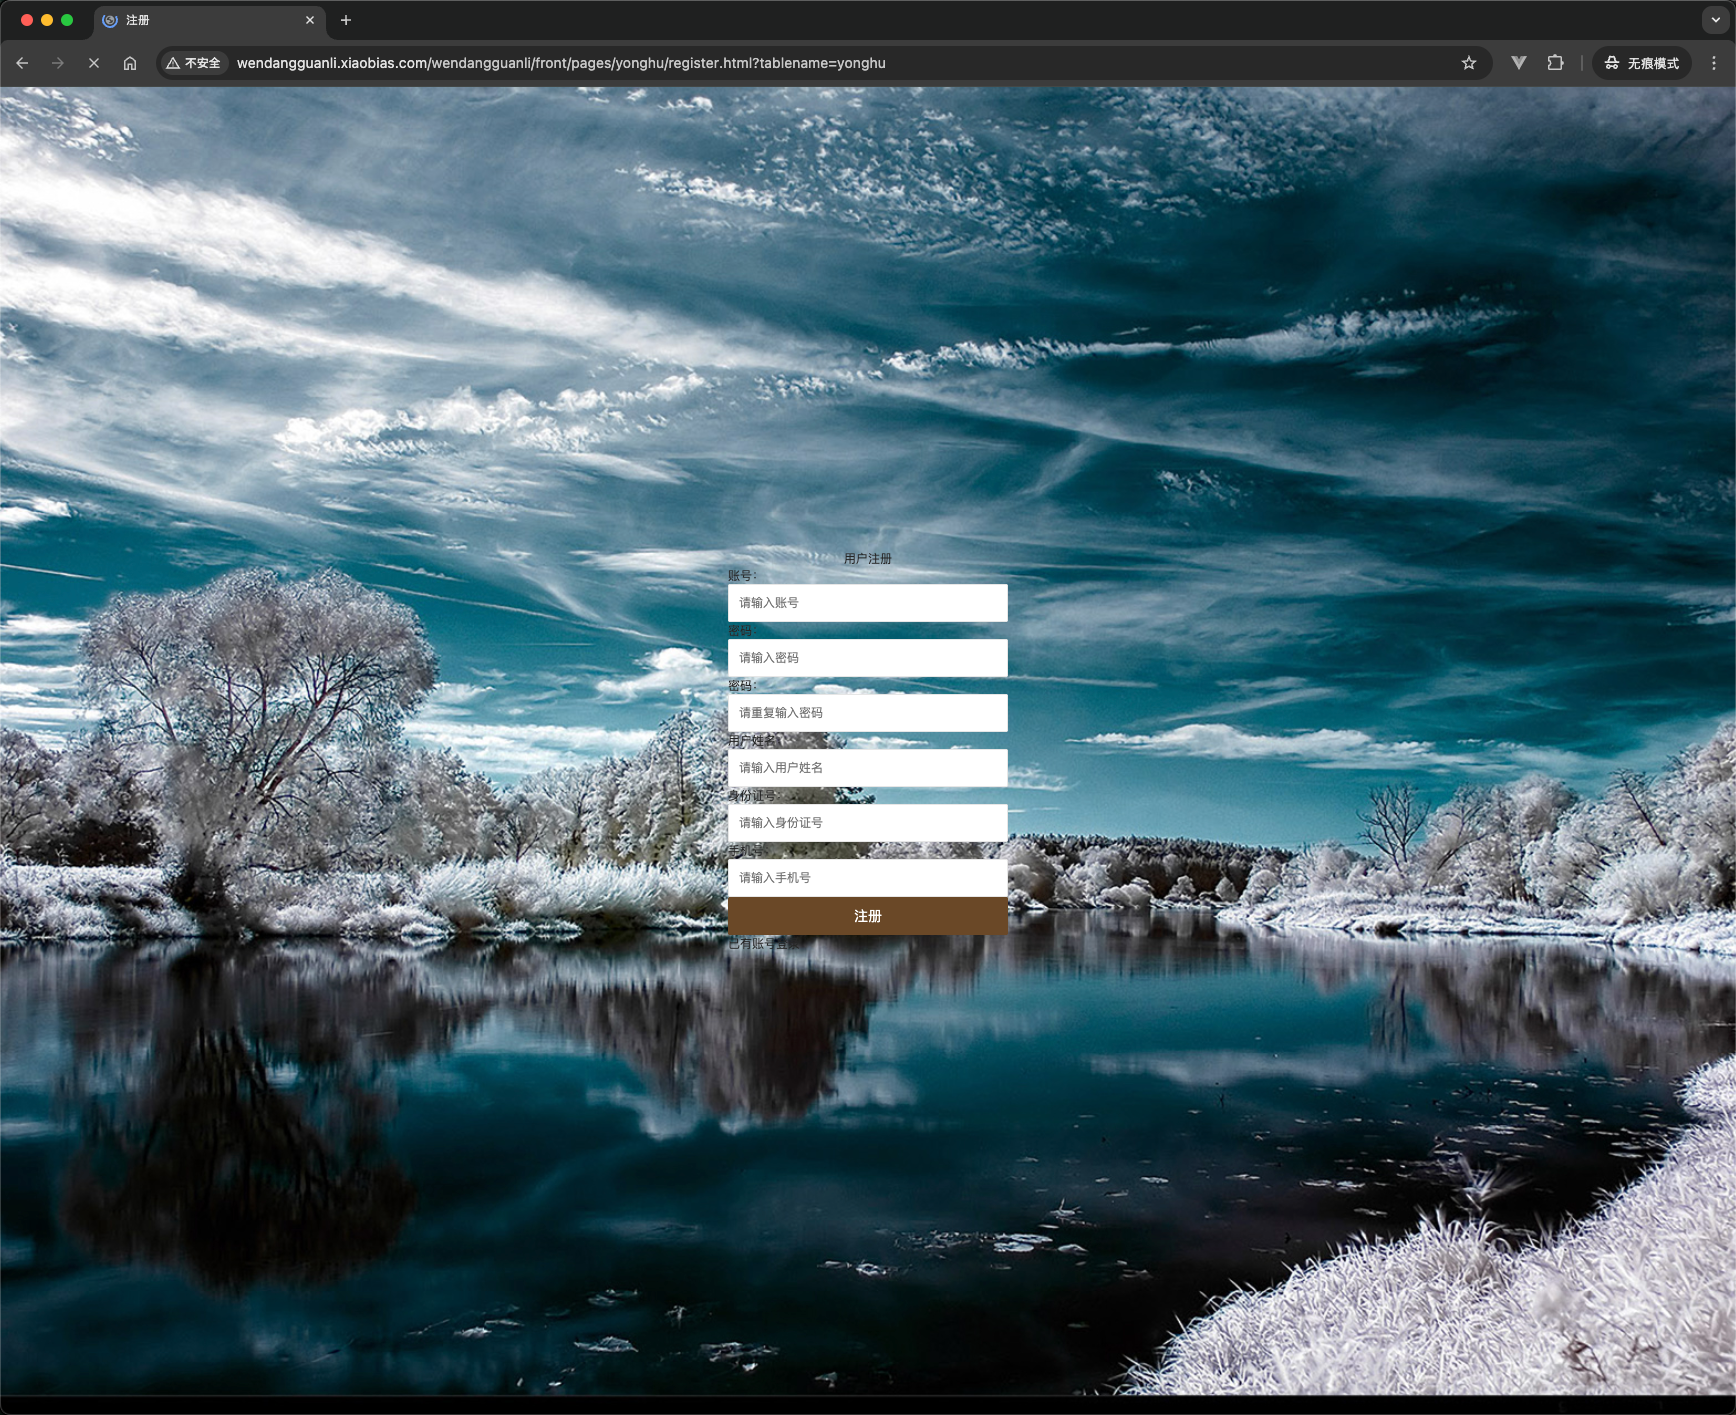
Task: Follow the 已有账号登录 link
Action: pyautogui.click(x=762, y=943)
